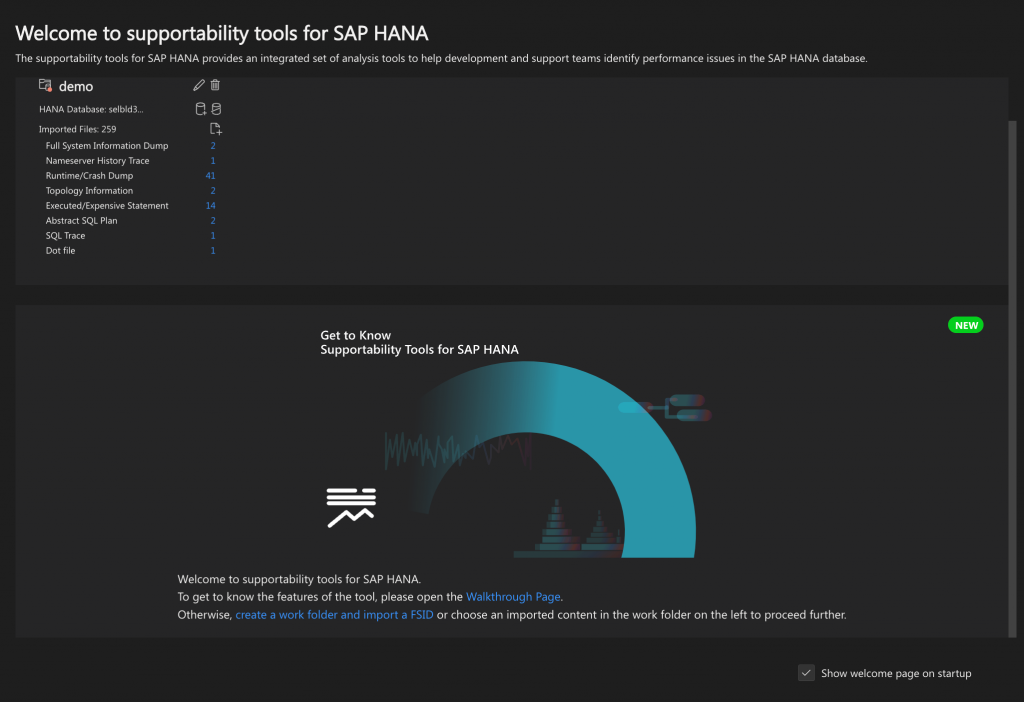The width and height of the screenshot is (1024, 702).
Task: Open the Walkthrough Page link
Action: tap(513, 596)
